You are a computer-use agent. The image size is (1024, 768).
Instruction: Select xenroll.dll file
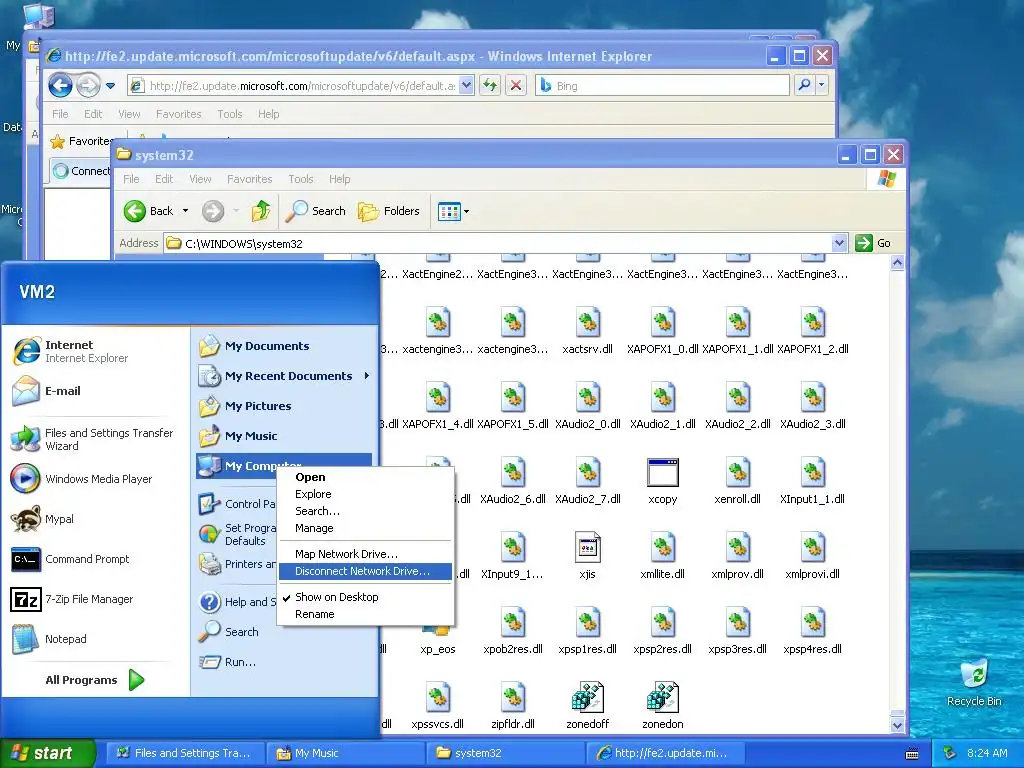(x=737, y=481)
